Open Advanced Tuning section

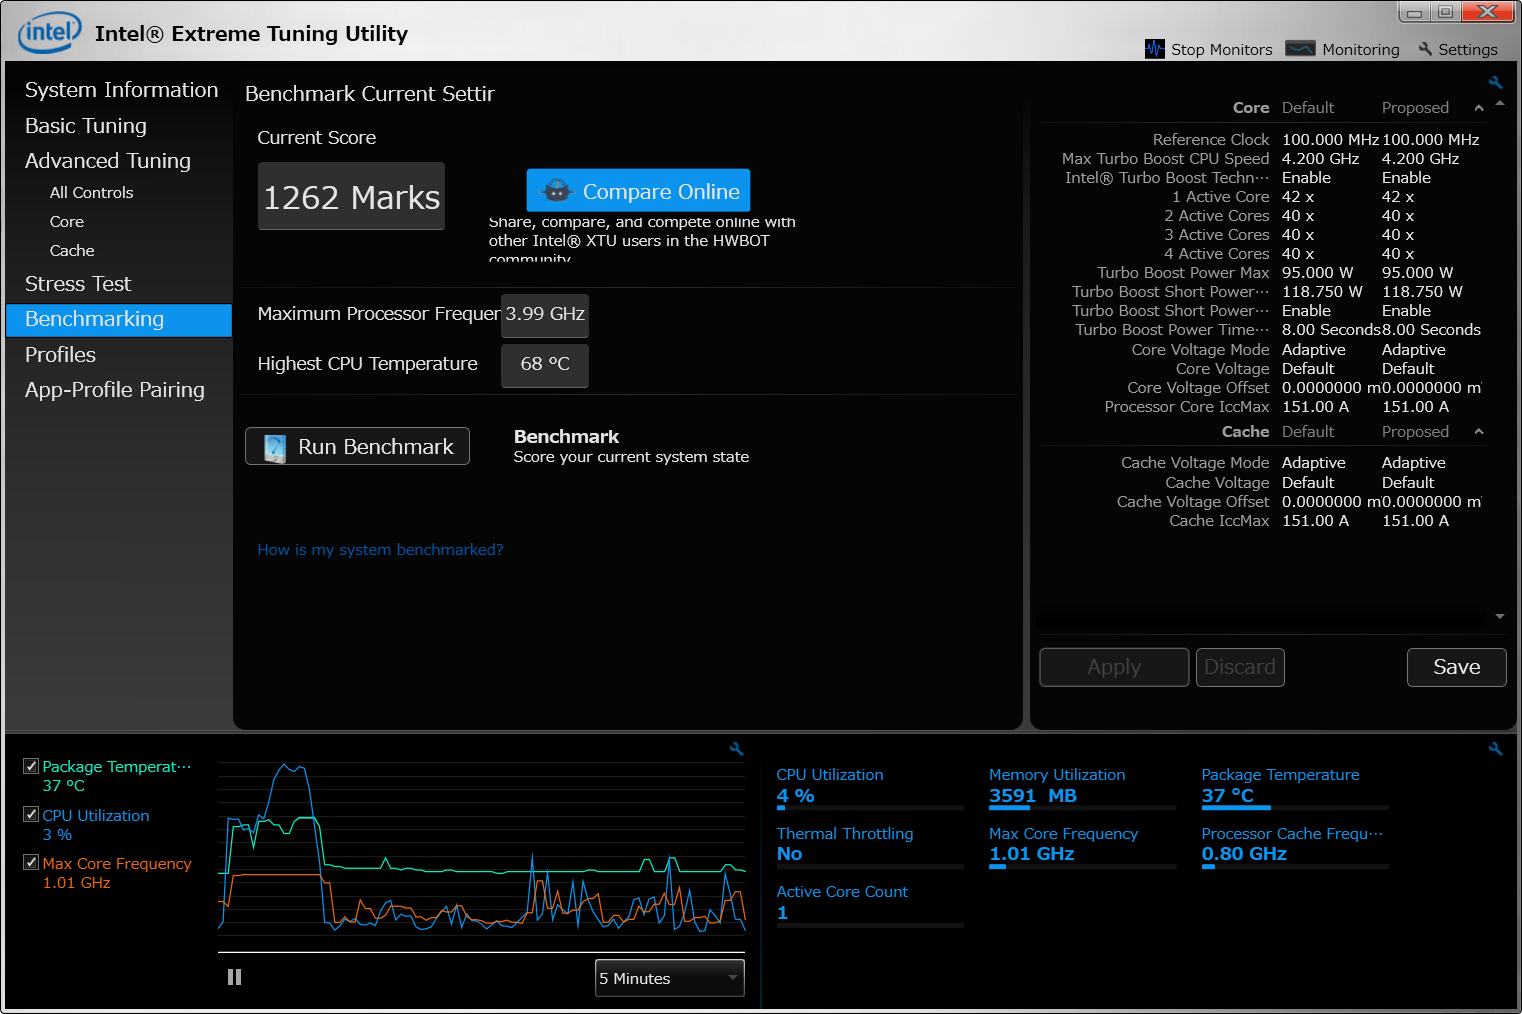(x=108, y=161)
